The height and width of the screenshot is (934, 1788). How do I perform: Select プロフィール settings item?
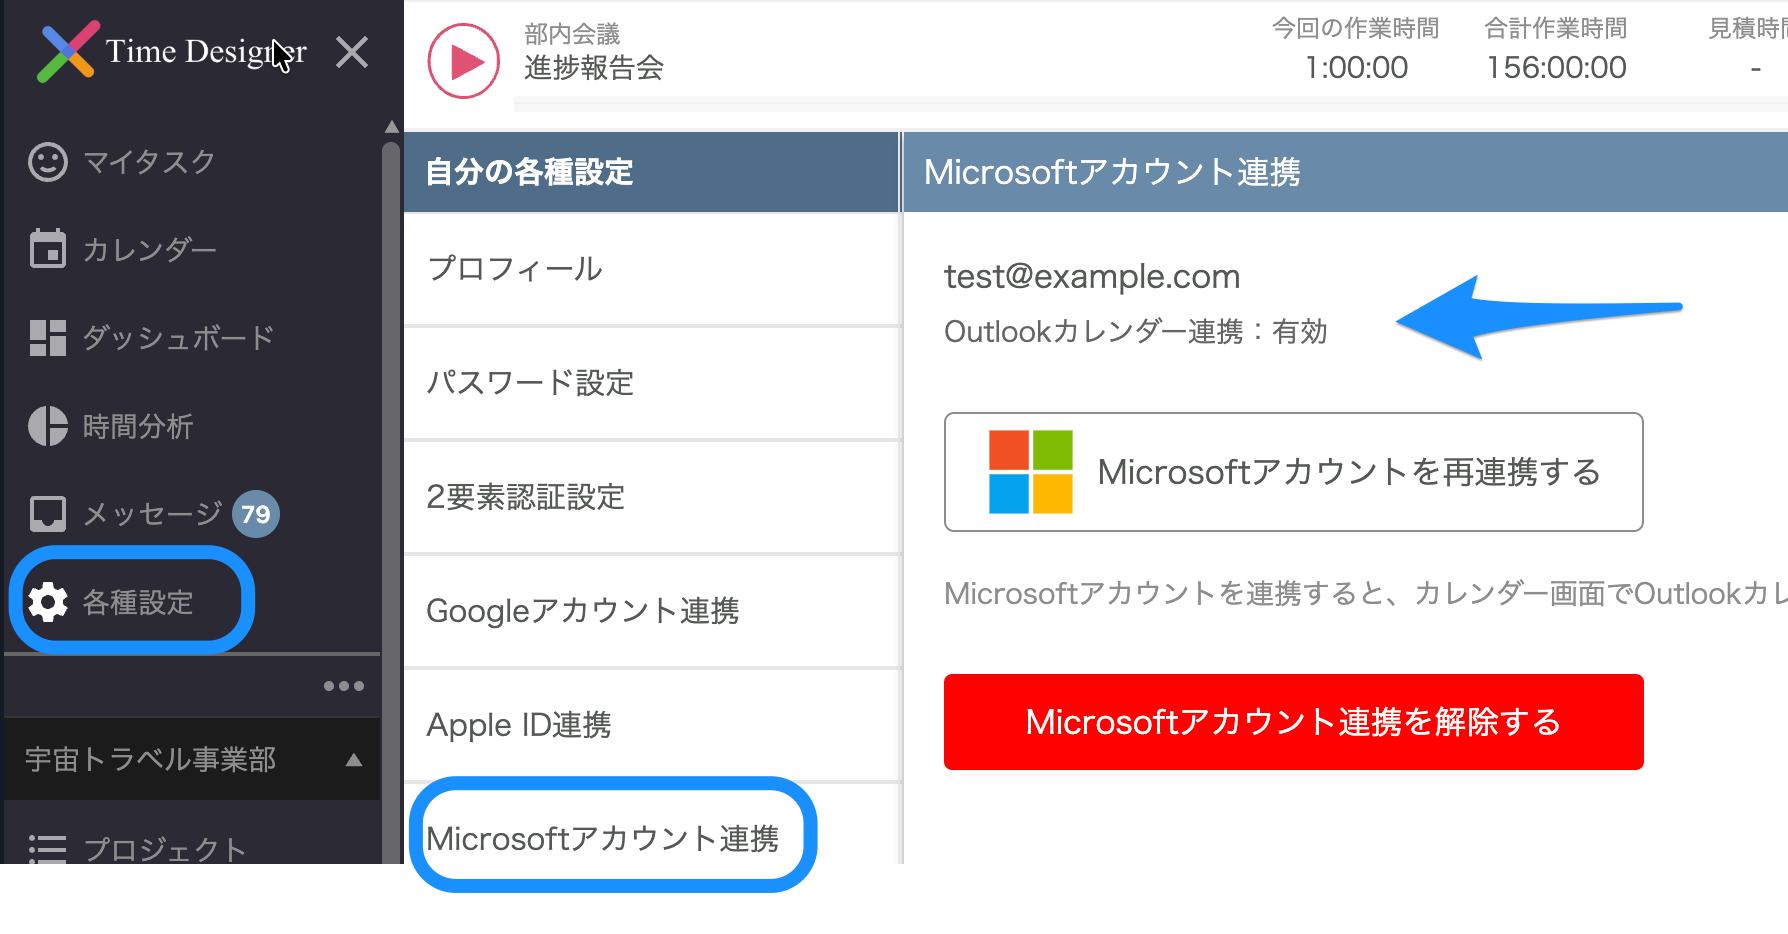[652, 269]
